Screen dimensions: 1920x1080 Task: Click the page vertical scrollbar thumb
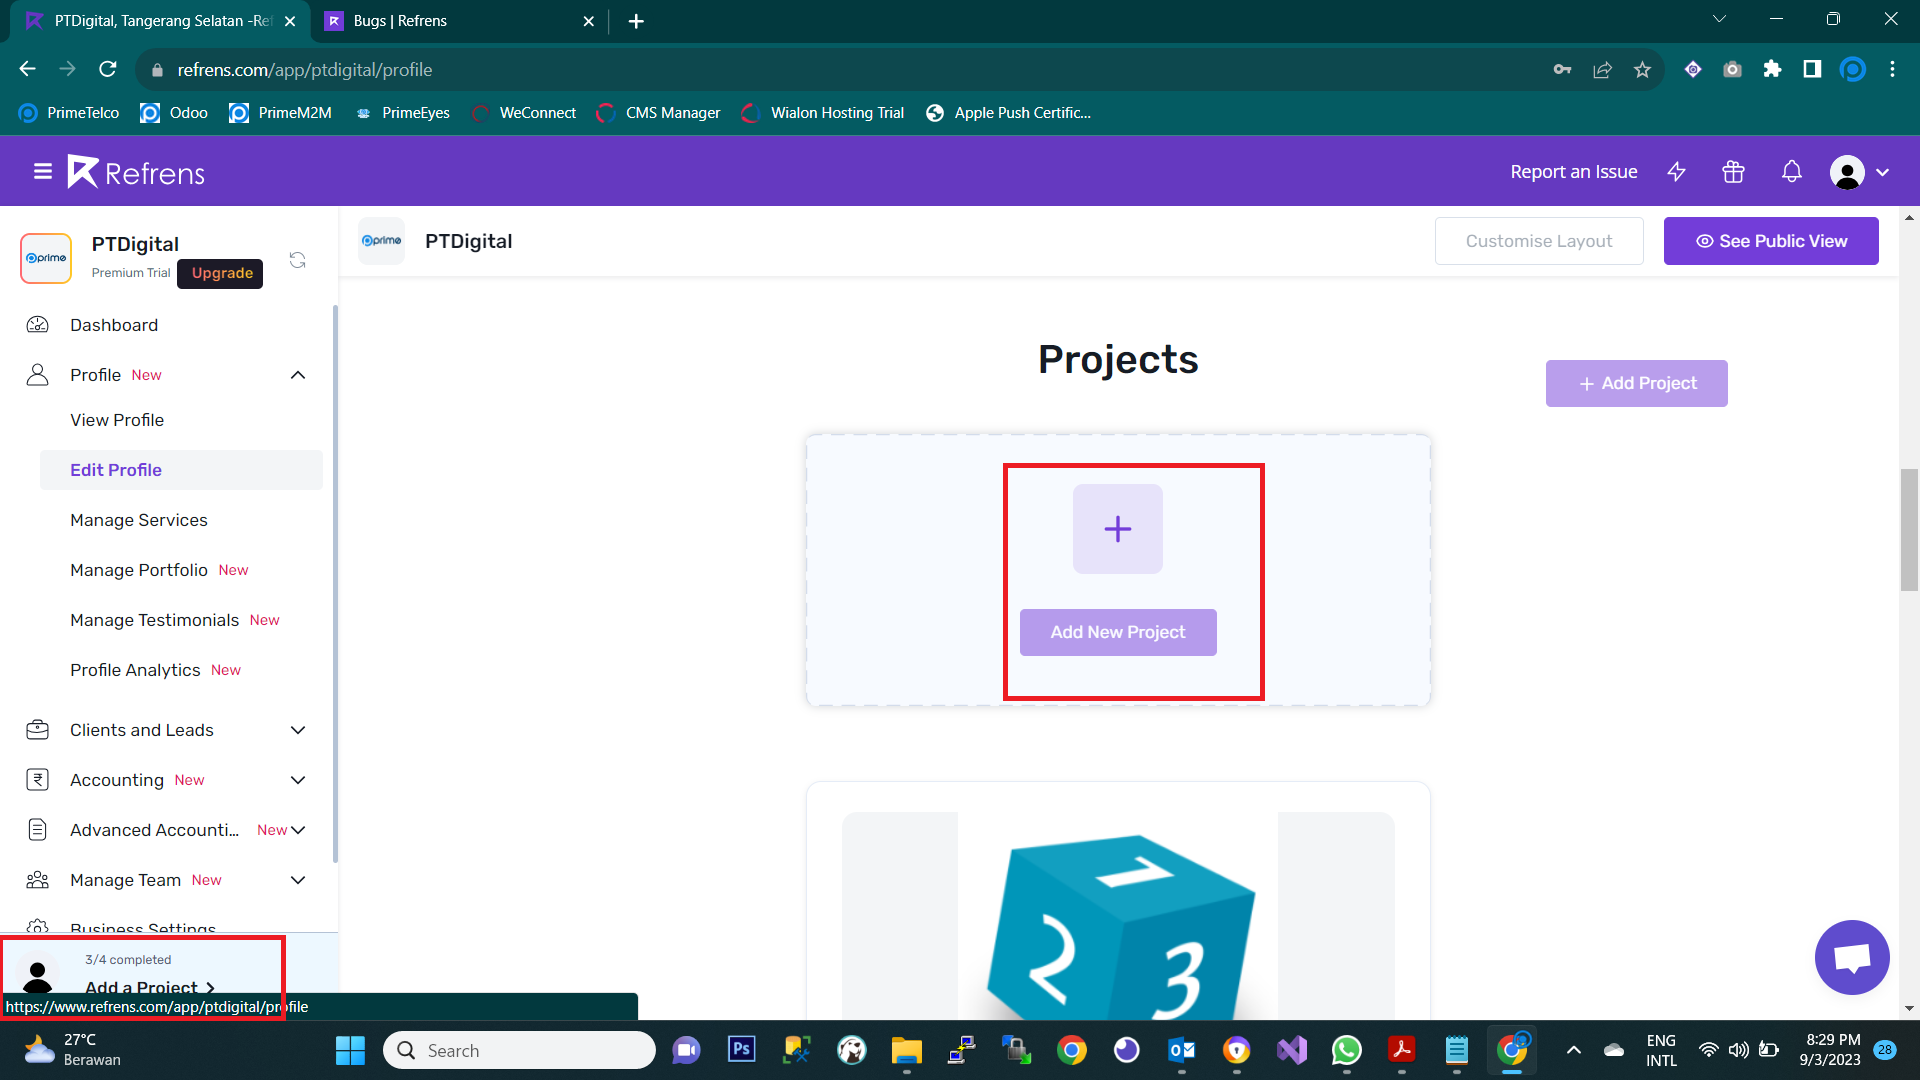(1909, 530)
